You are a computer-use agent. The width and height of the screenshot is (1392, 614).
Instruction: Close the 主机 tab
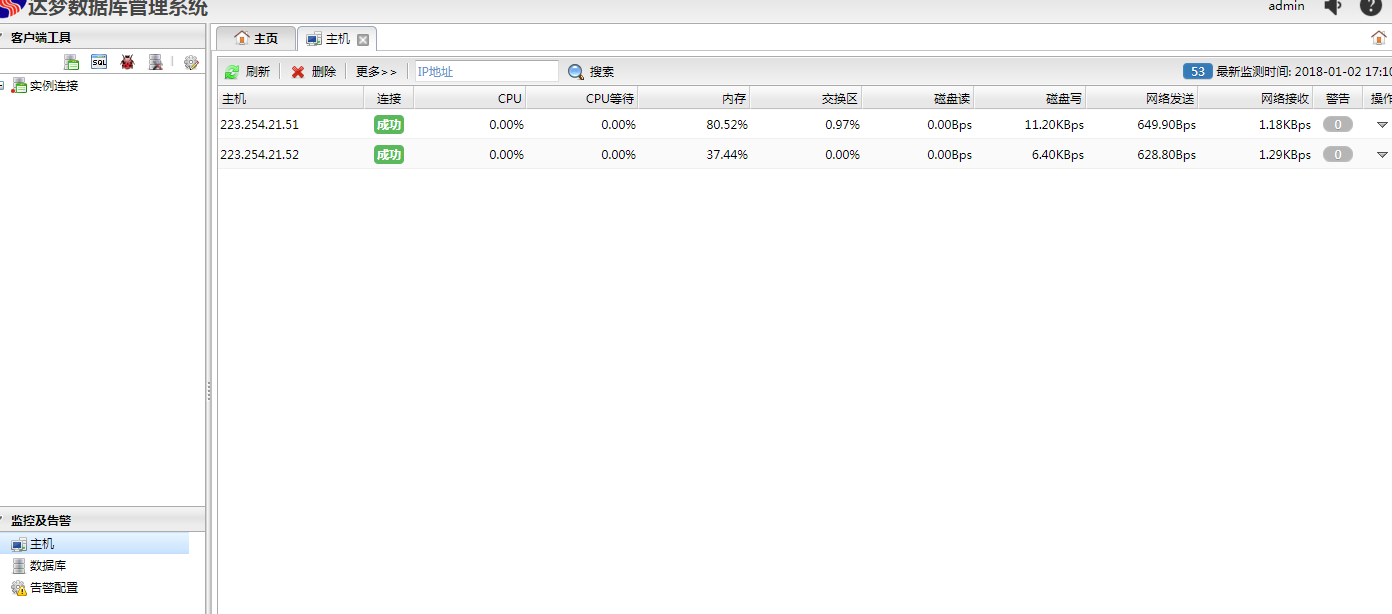point(363,40)
